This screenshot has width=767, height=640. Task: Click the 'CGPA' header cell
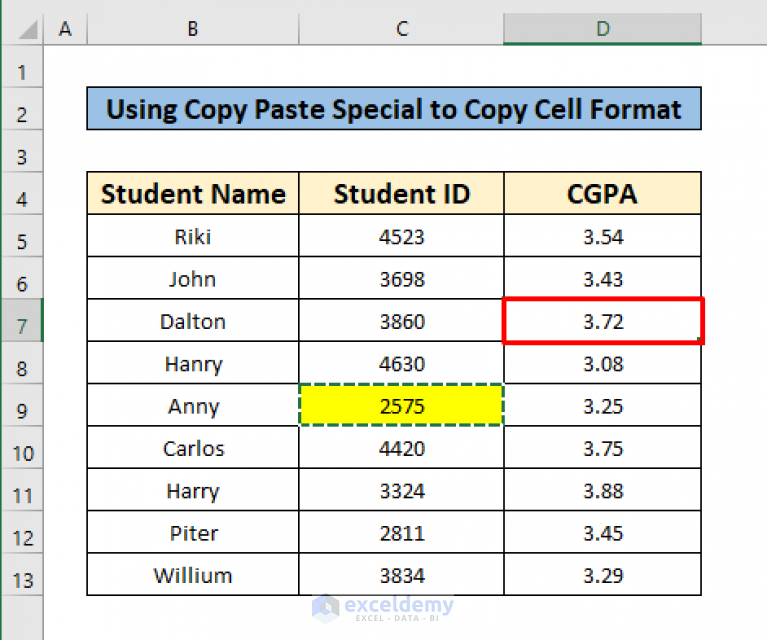[x=602, y=193]
